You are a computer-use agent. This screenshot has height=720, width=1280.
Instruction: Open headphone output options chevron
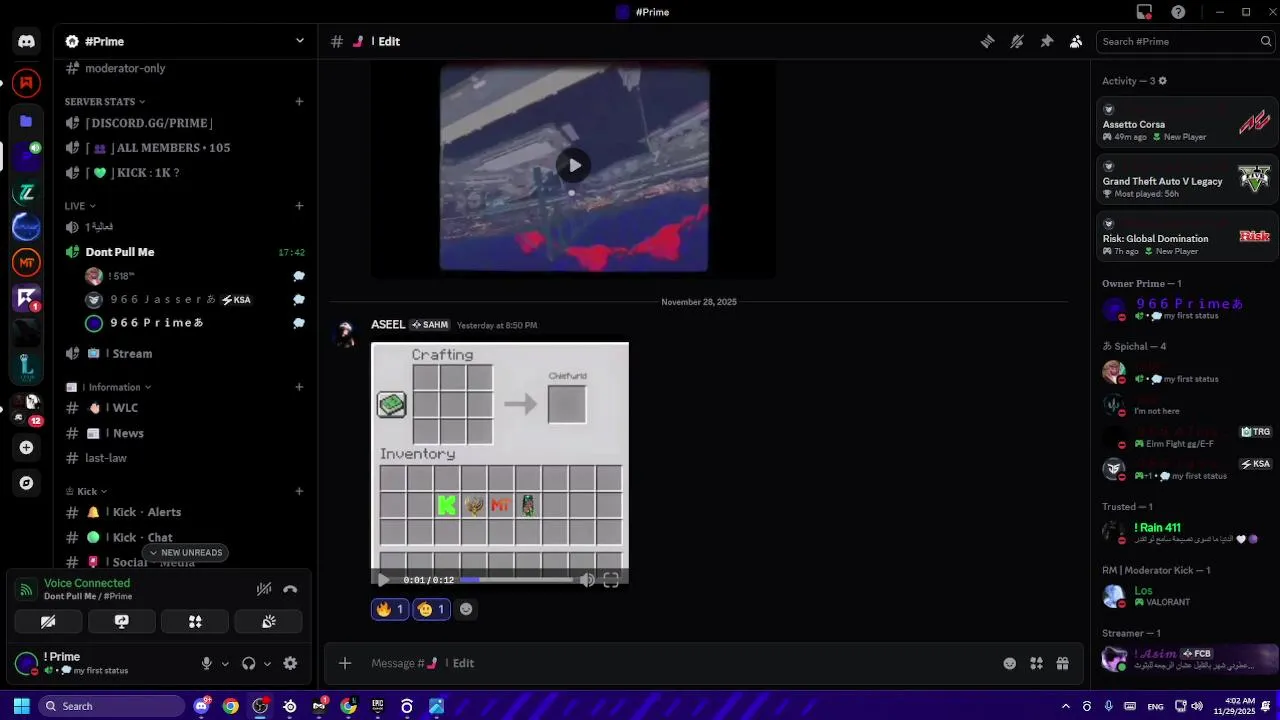pyautogui.click(x=267, y=663)
